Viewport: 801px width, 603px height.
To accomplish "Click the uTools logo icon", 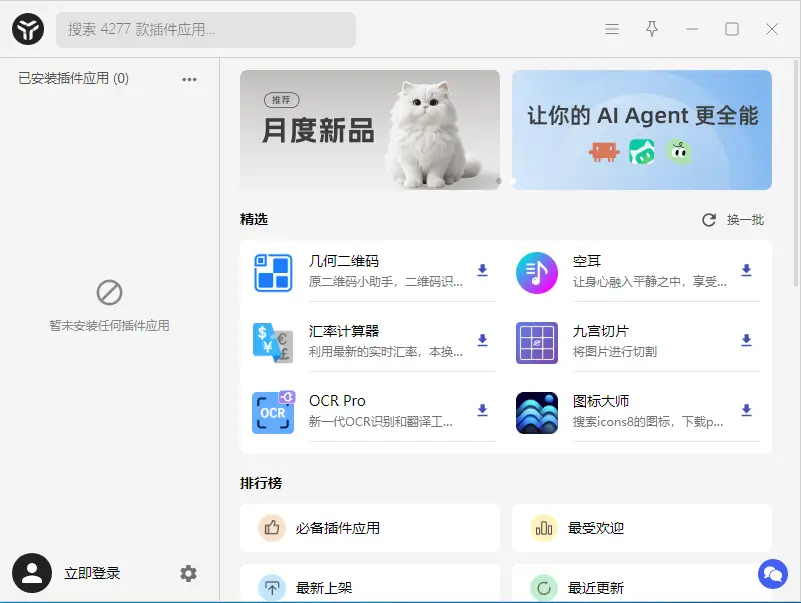I will [28, 29].
